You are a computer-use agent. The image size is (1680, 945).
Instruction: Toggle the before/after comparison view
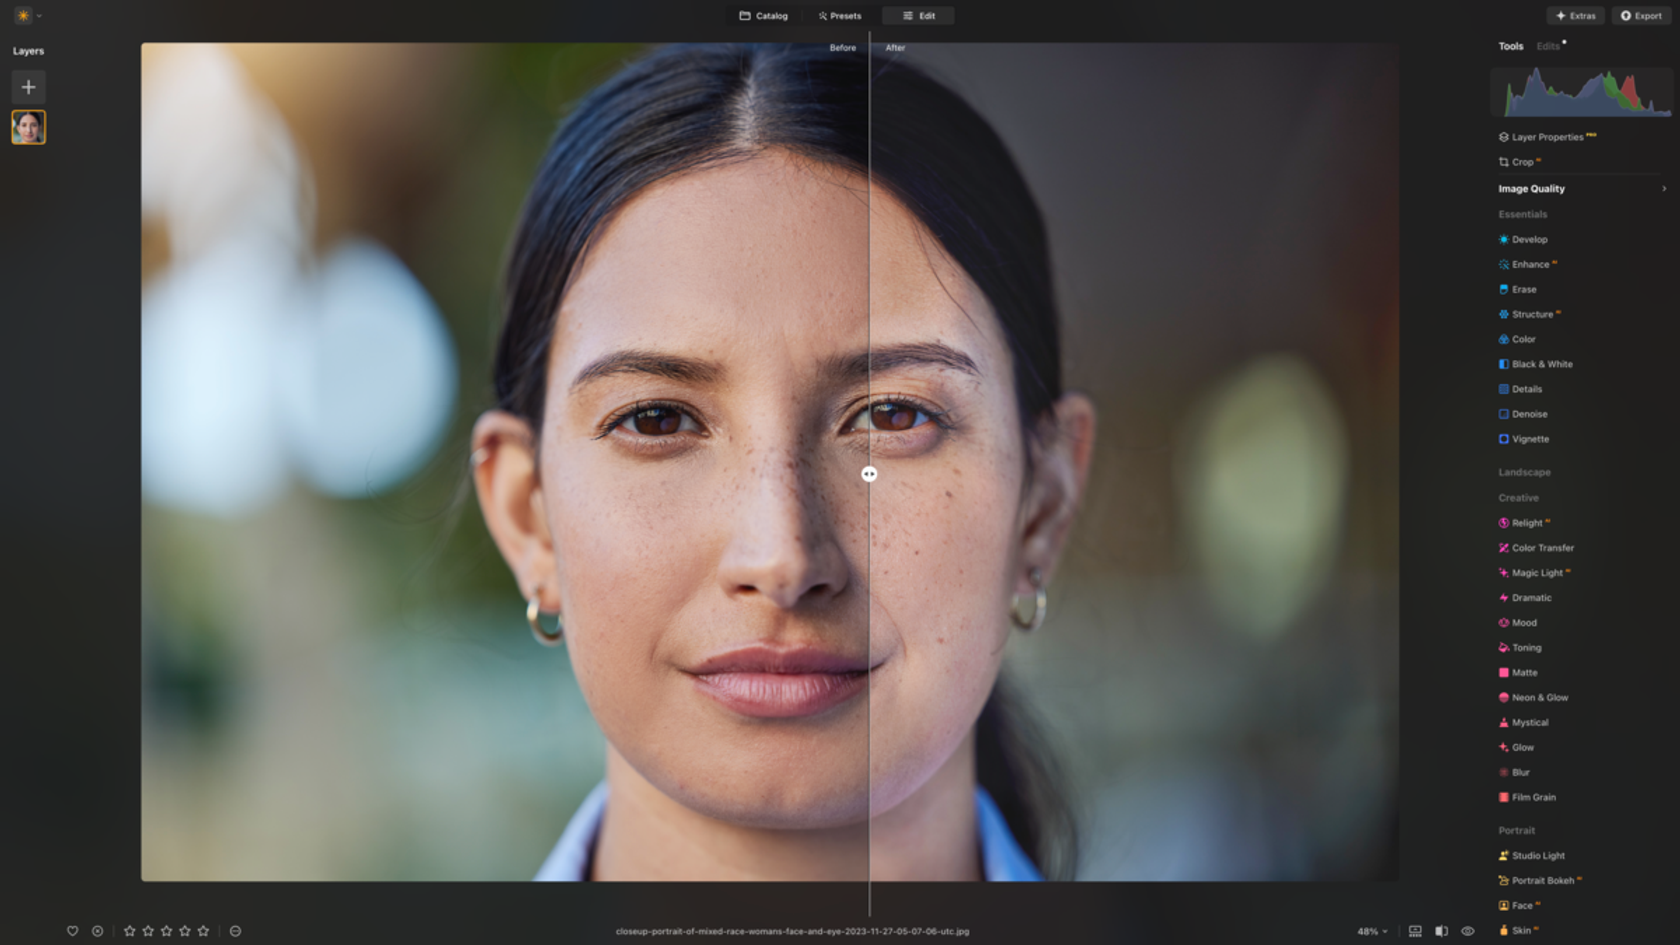[1443, 931]
